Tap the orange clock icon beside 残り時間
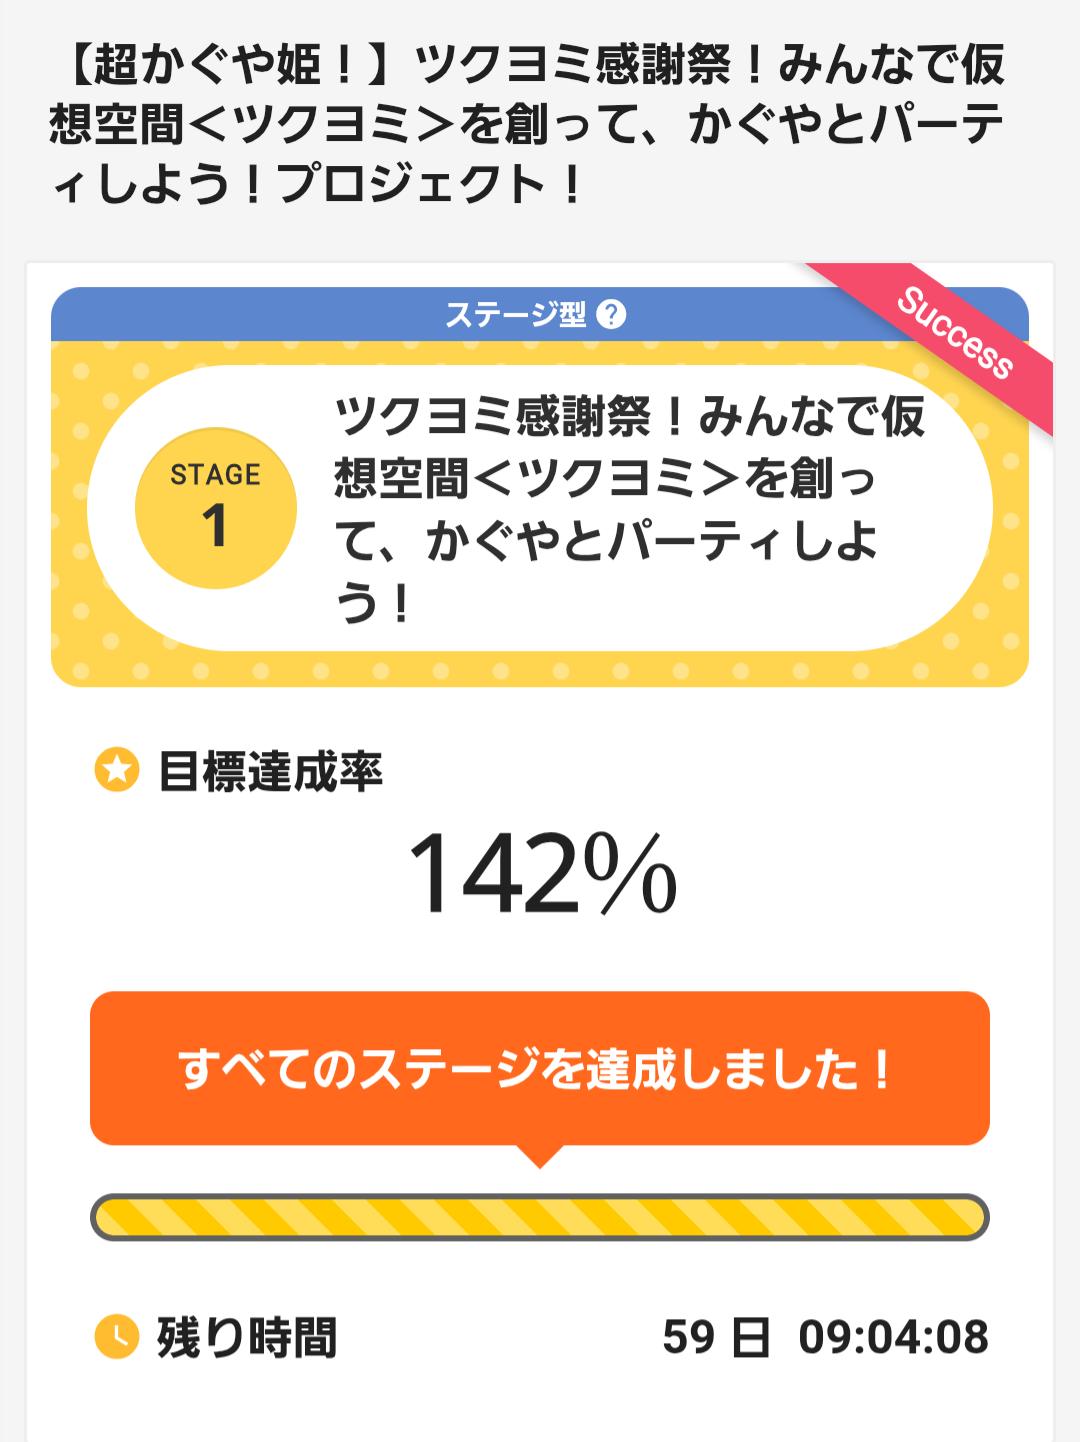Viewport: 1080px width, 1442px height. point(116,1336)
